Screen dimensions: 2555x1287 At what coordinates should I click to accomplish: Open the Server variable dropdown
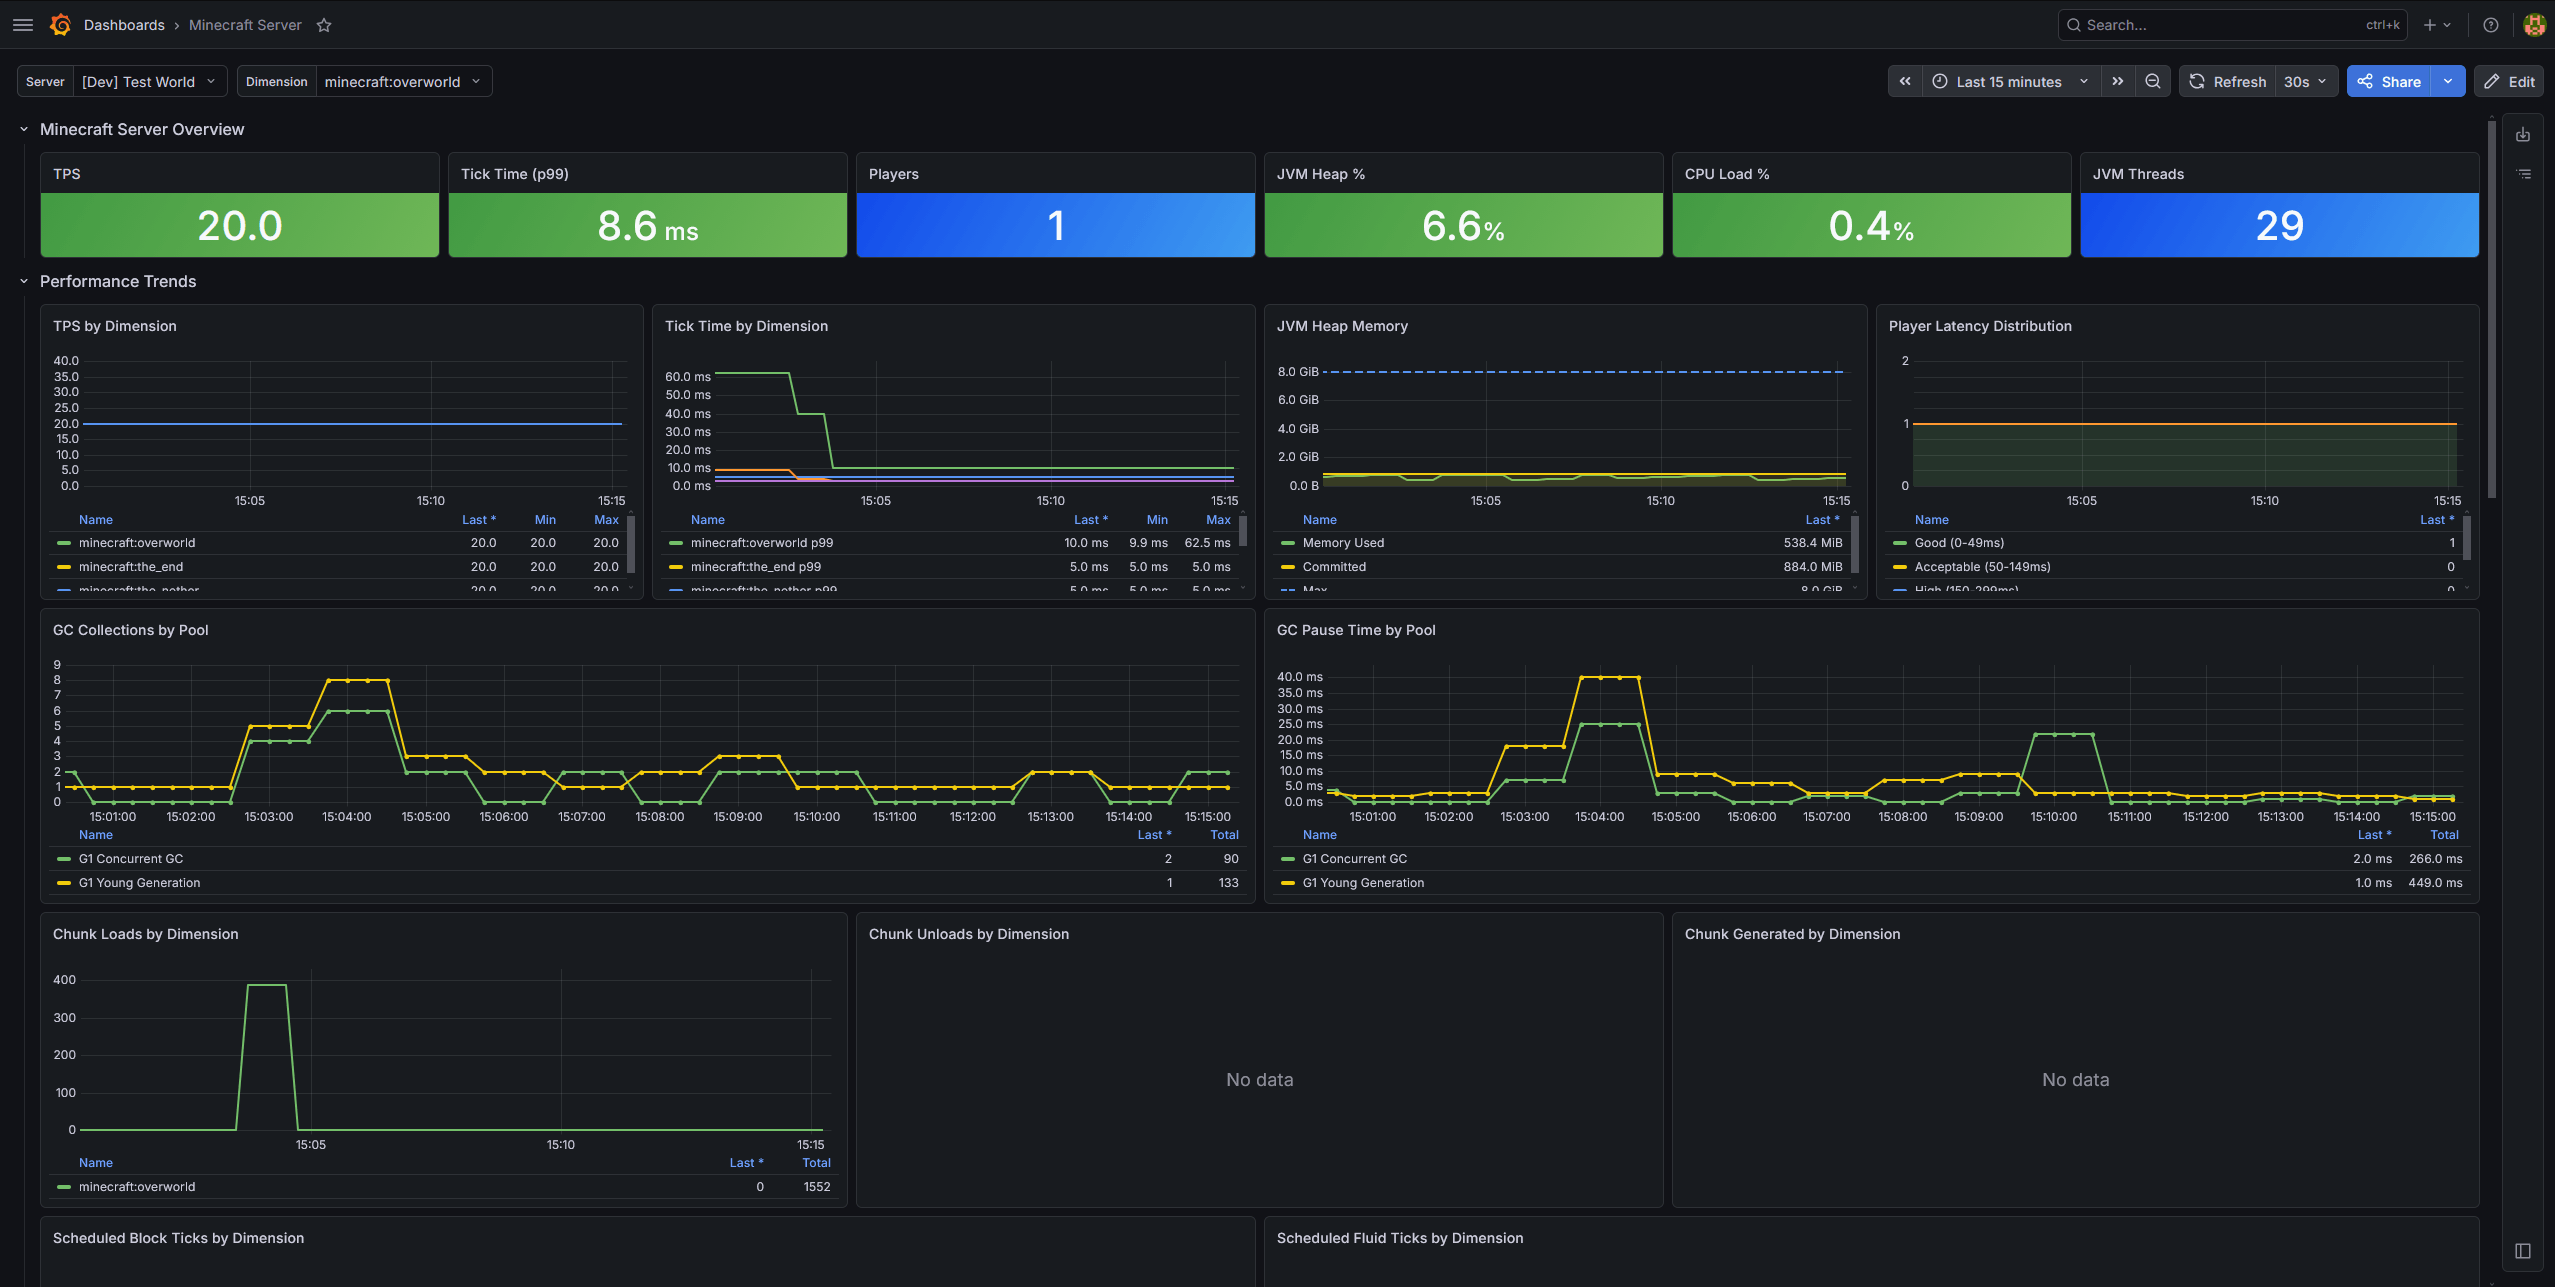(x=149, y=81)
